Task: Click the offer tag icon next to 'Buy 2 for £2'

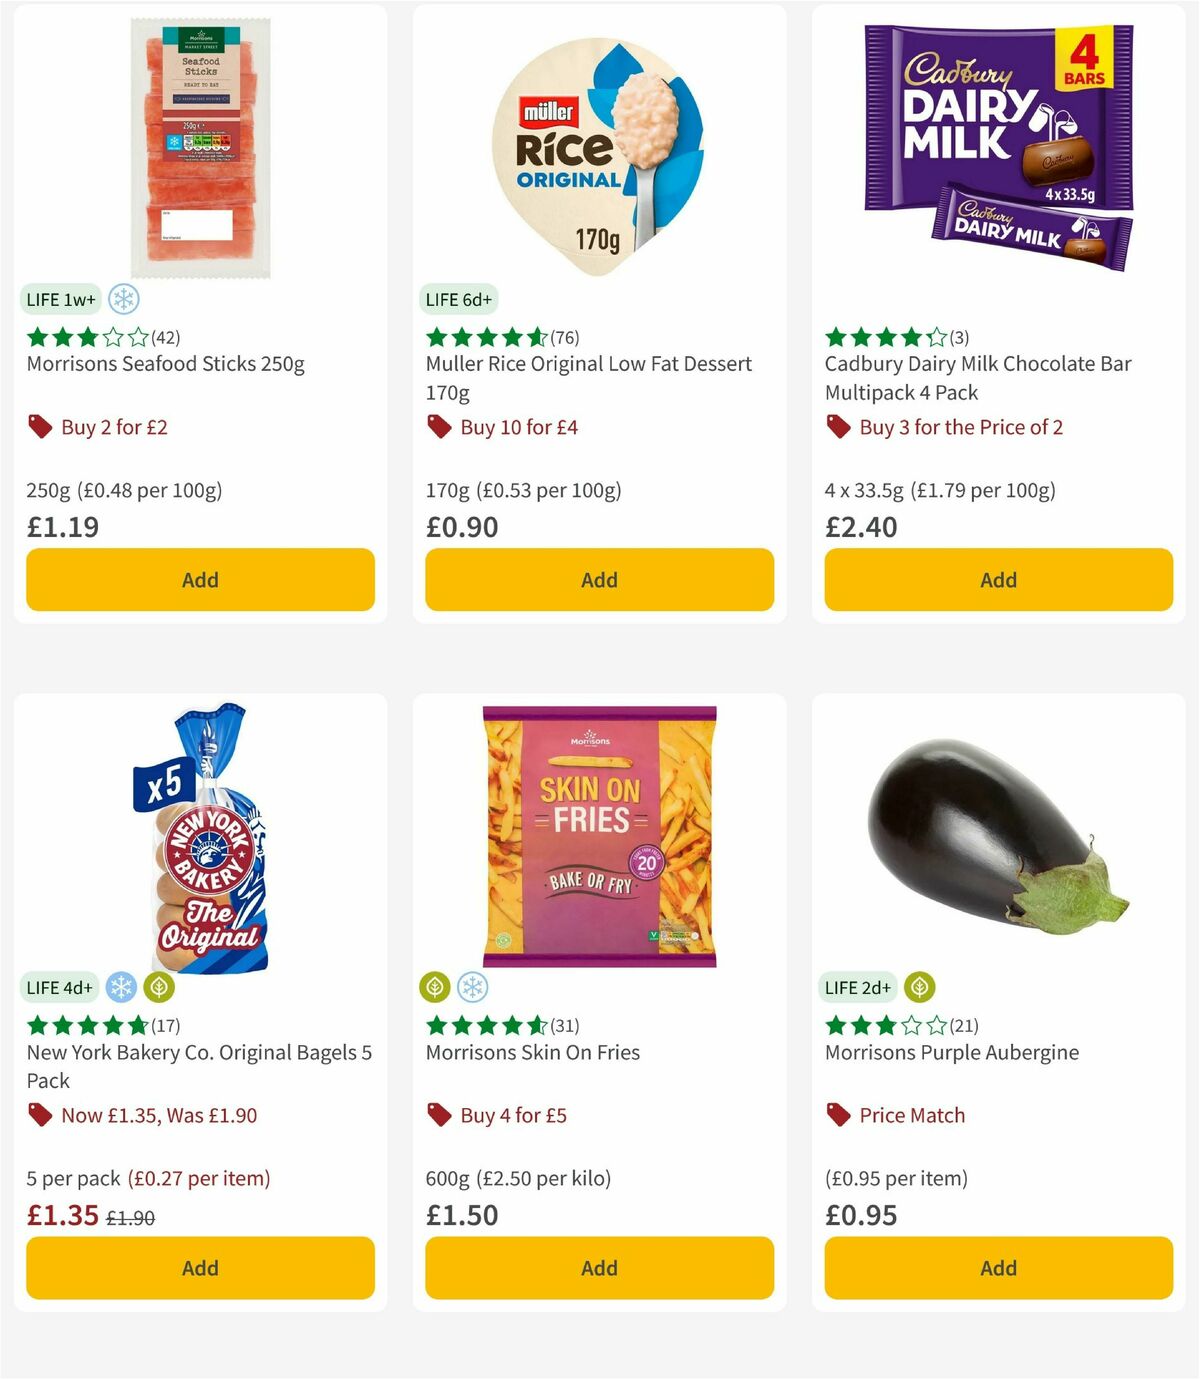Action: click(40, 426)
